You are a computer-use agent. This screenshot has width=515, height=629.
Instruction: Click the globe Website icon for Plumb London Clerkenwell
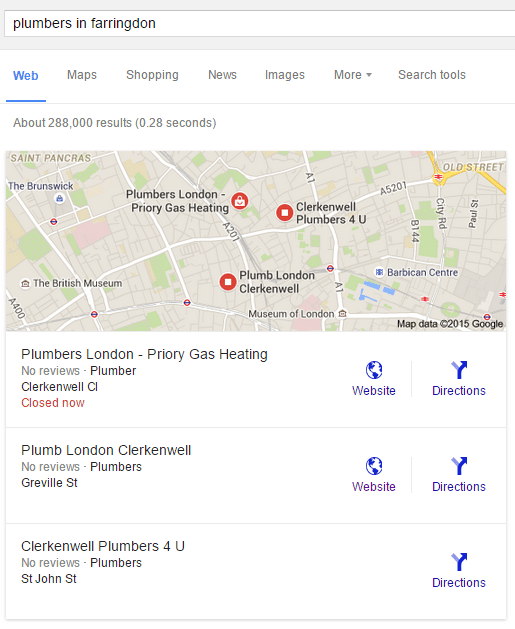pyautogui.click(x=374, y=466)
